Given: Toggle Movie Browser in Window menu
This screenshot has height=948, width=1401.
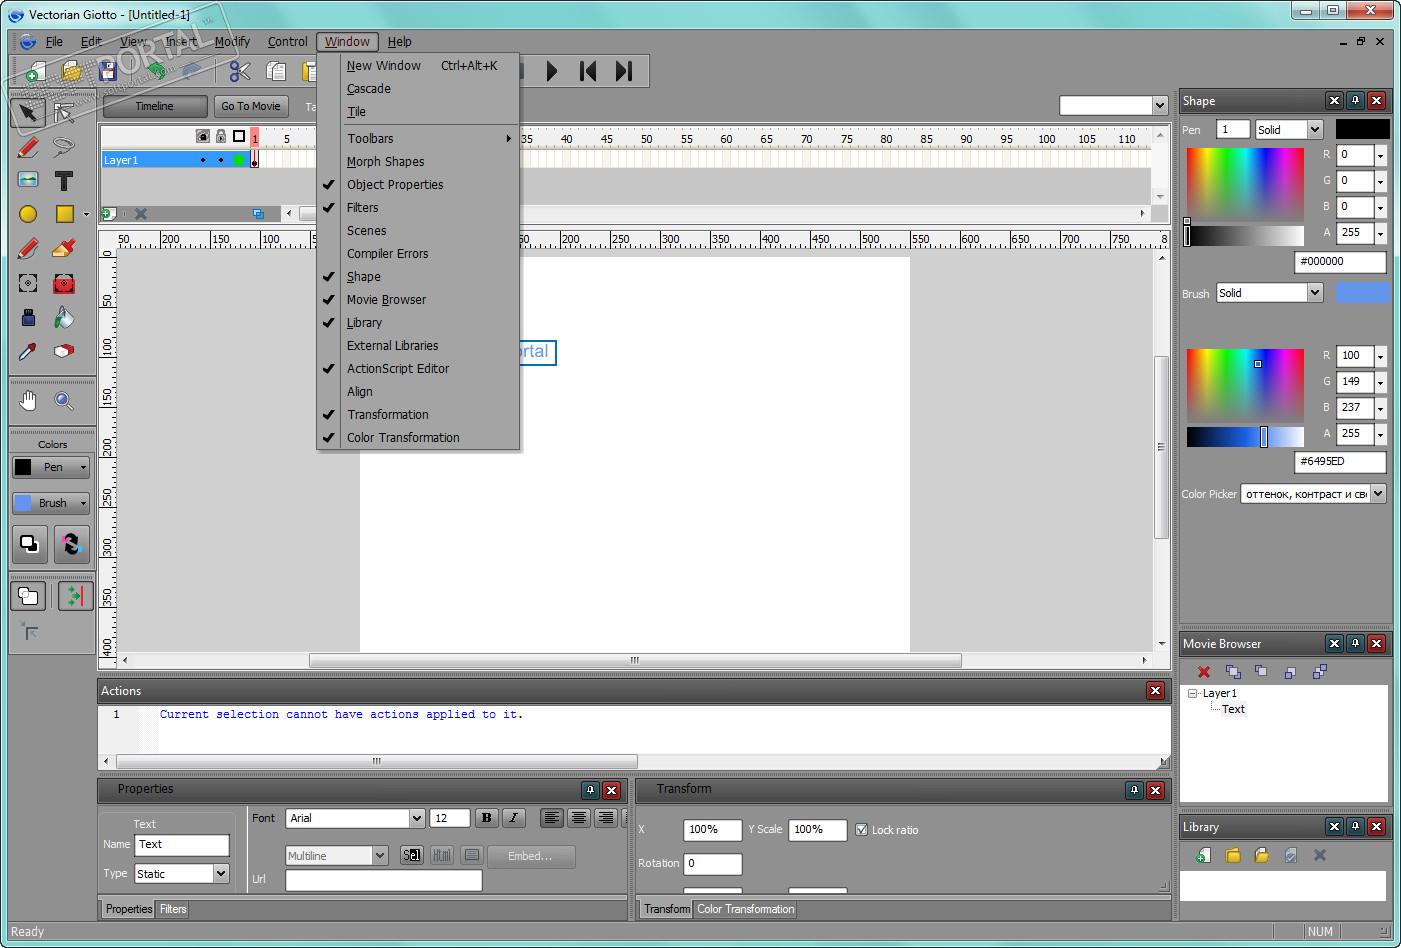Looking at the screenshot, I should coord(418,300).
